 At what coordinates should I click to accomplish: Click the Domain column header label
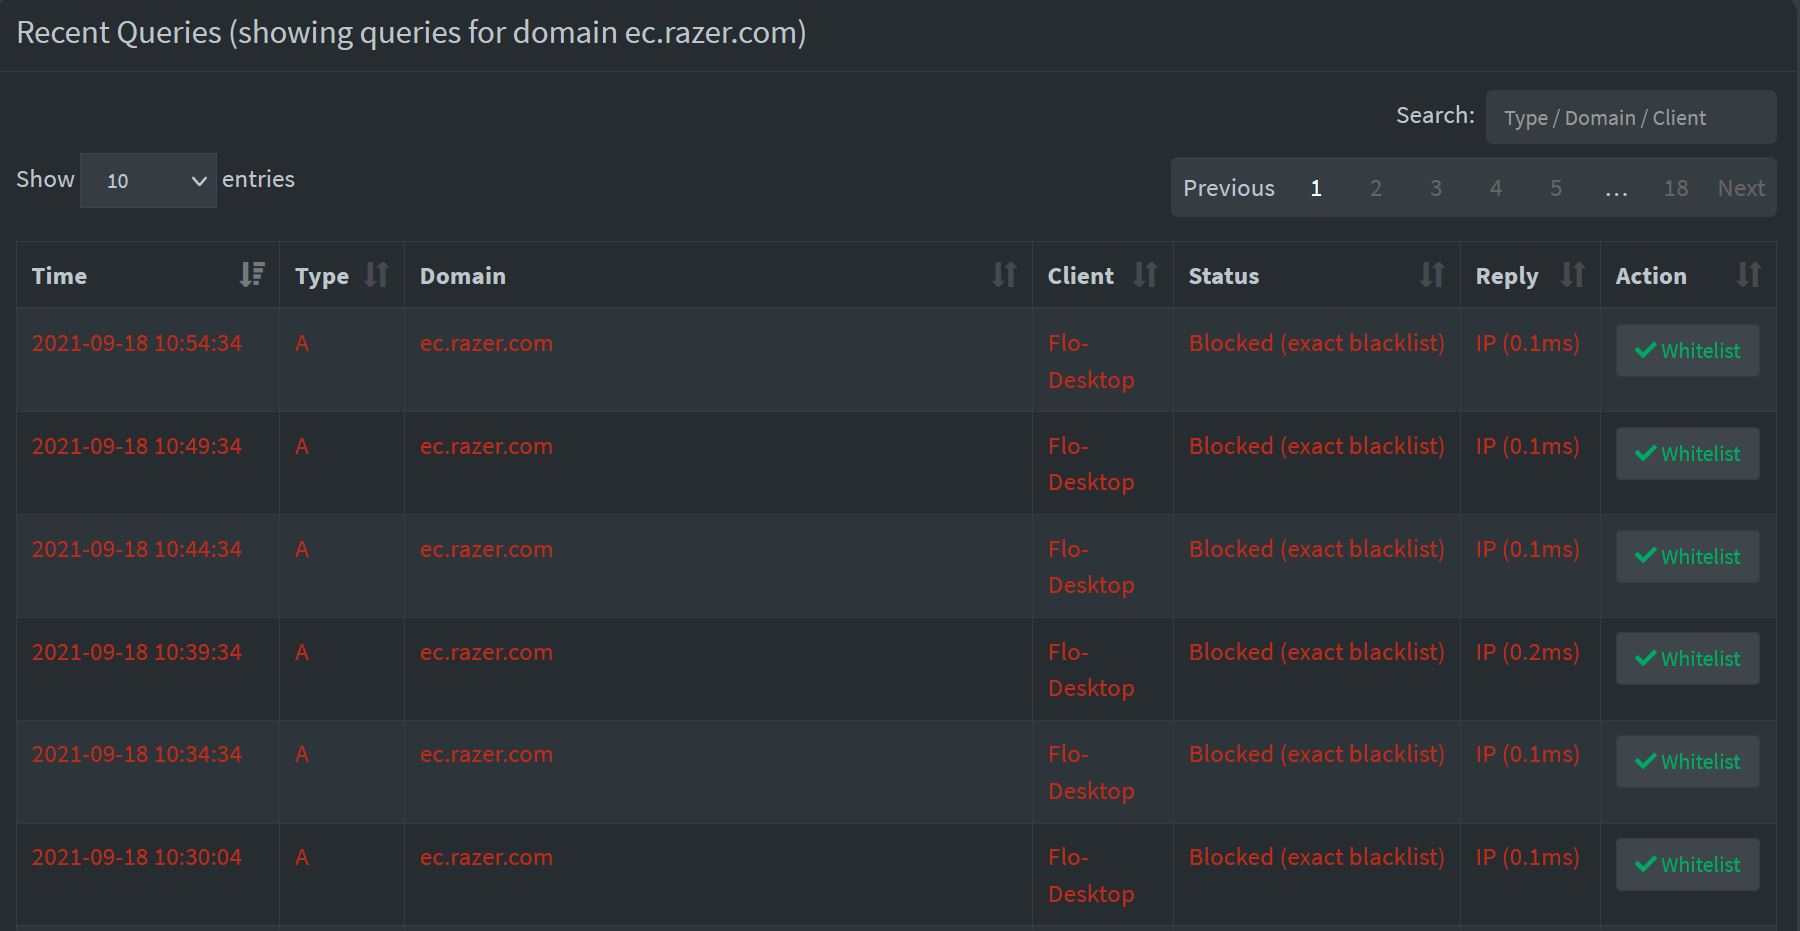click(x=463, y=276)
